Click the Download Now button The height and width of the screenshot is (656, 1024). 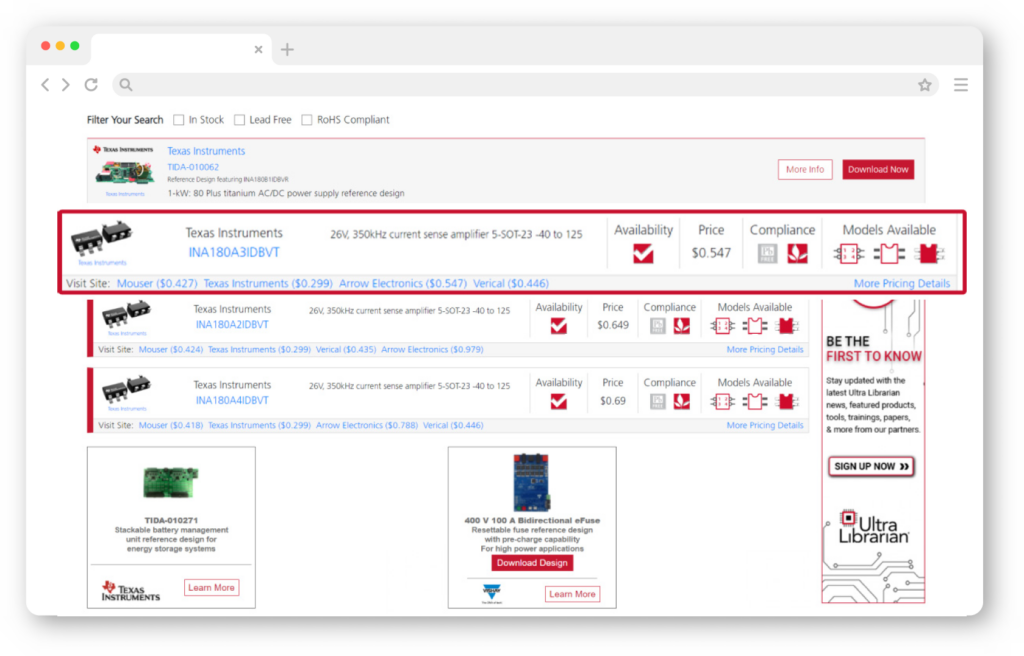(878, 169)
